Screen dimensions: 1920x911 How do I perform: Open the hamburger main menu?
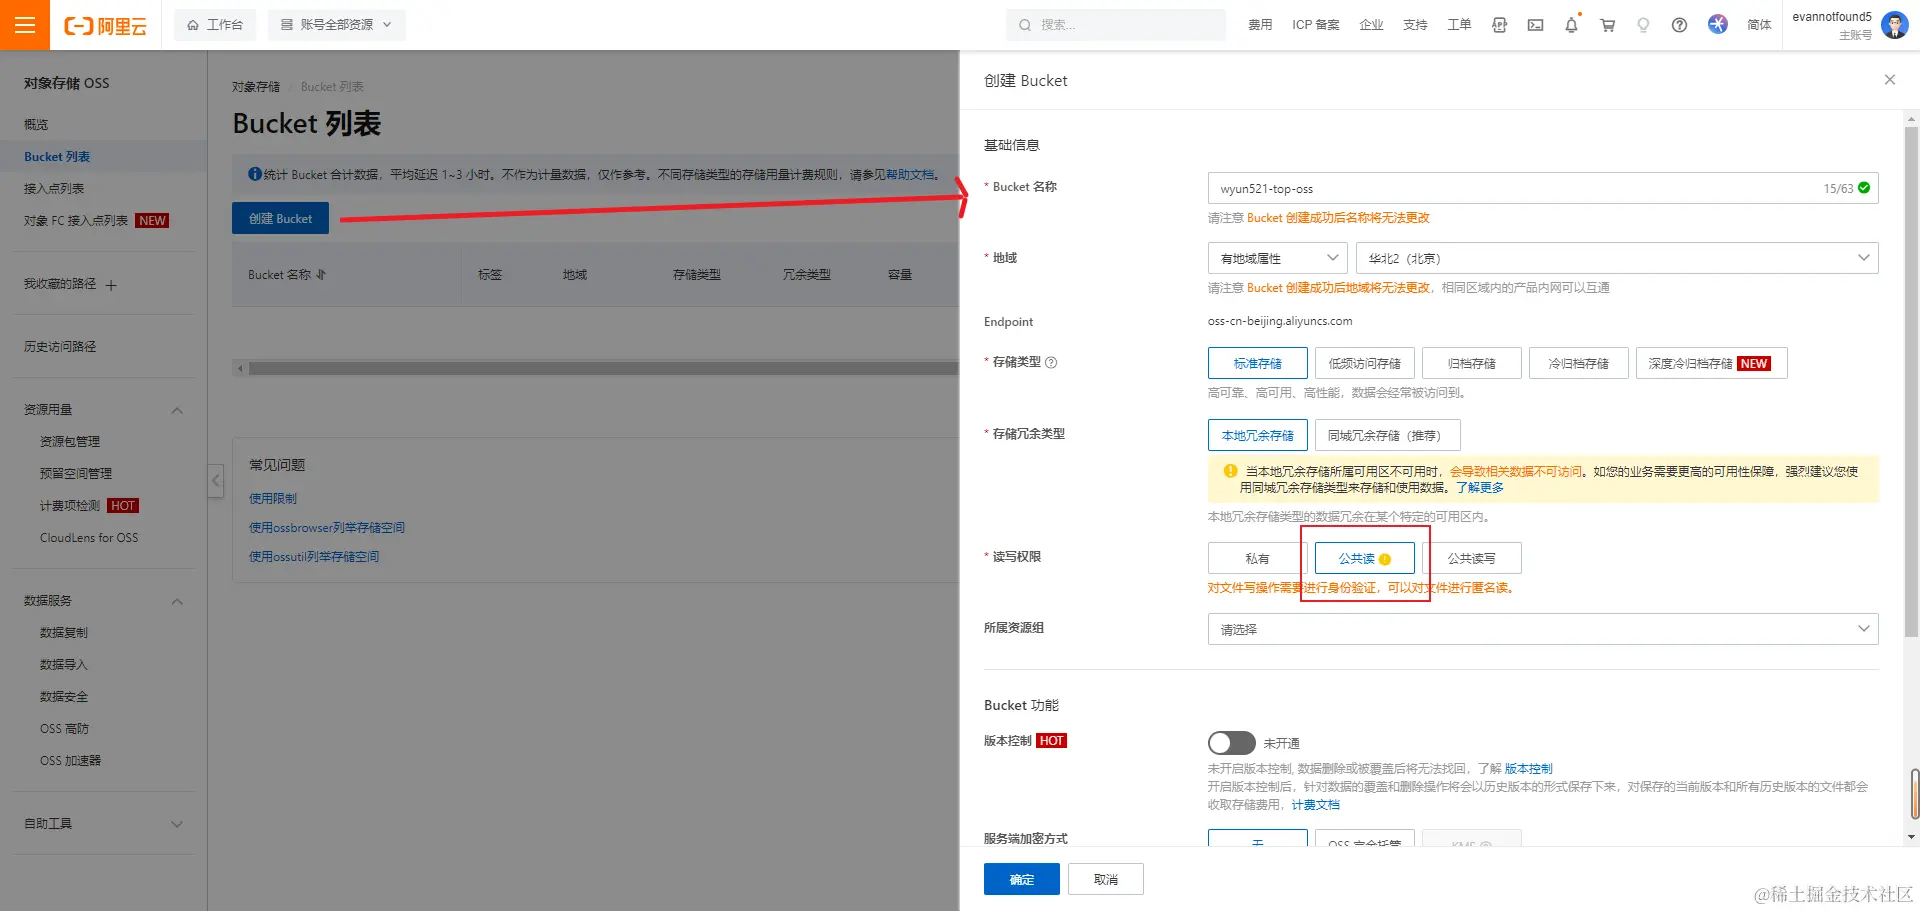(25, 25)
